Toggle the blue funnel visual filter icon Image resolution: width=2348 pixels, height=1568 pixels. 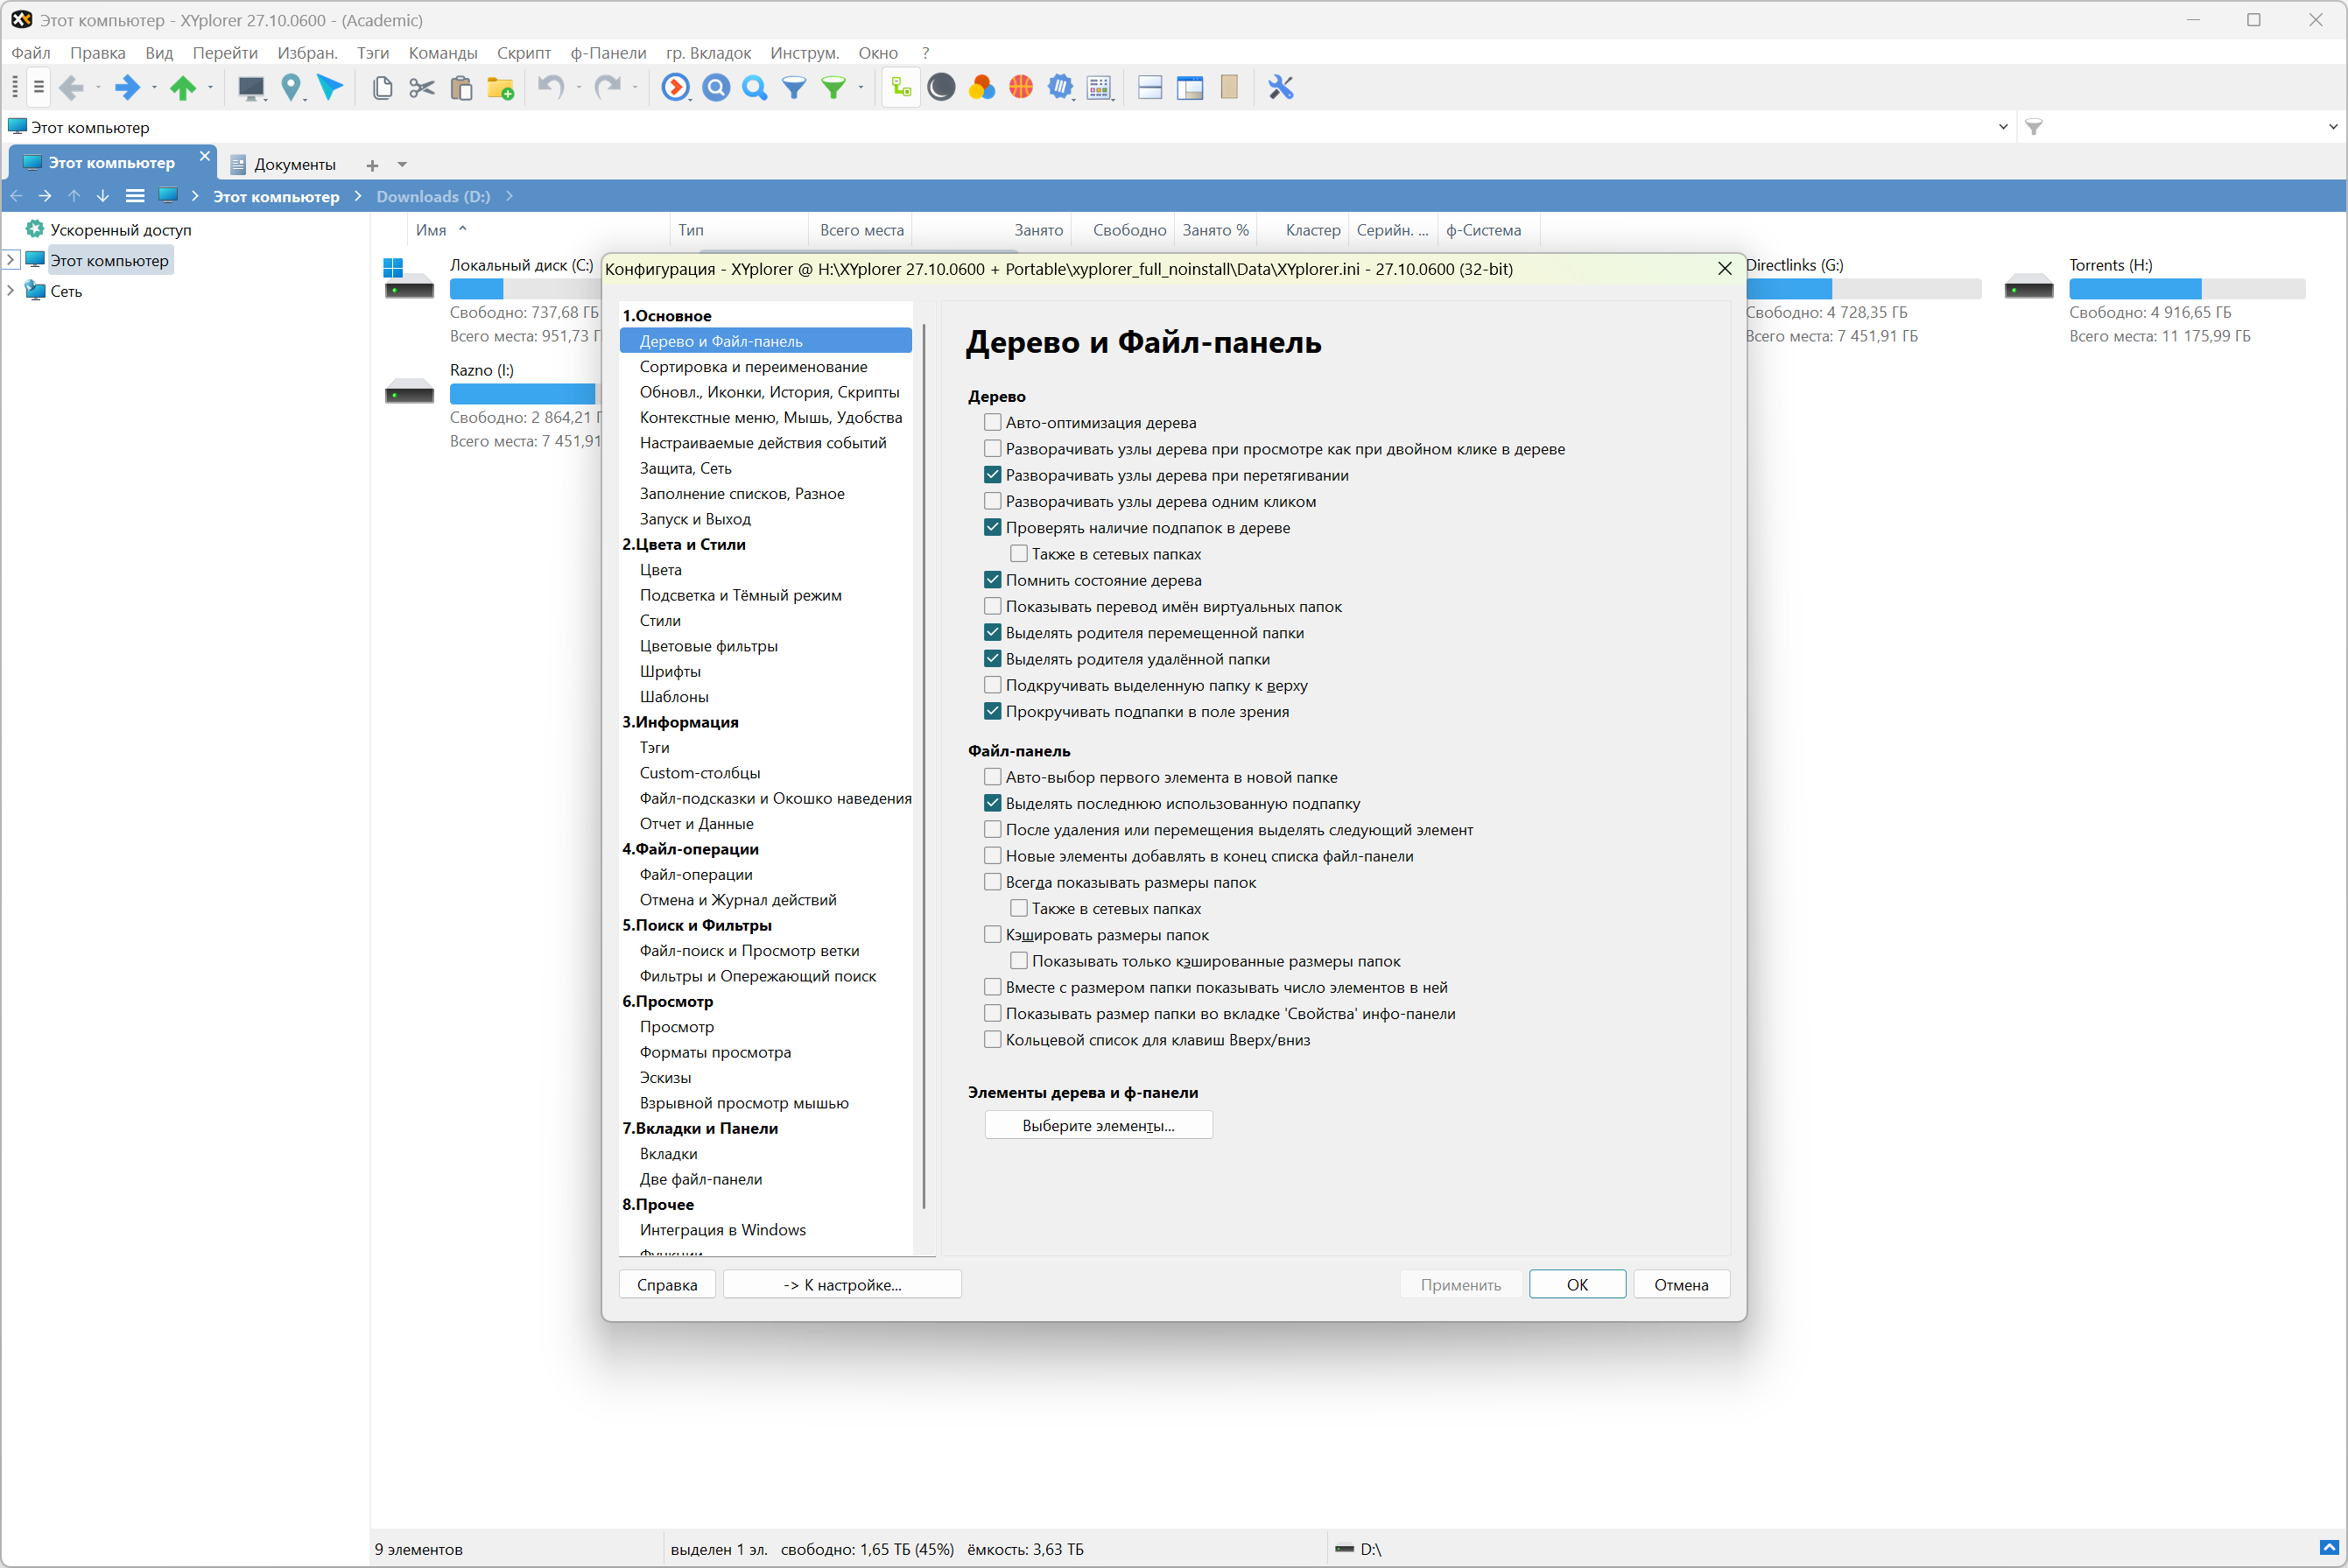(794, 88)
